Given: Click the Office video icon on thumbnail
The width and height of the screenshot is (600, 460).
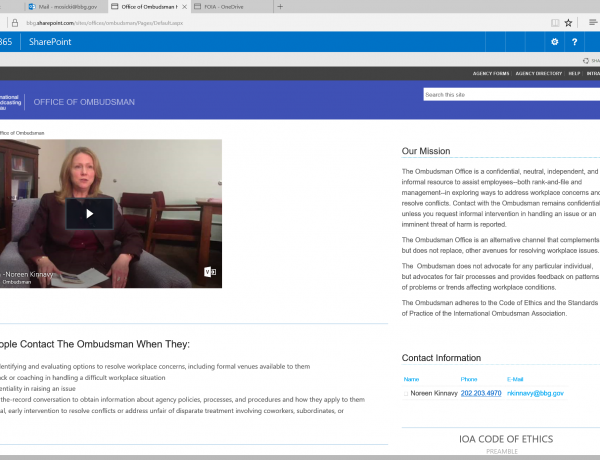Looking at the screenshot, I should (x=210, y=272).
